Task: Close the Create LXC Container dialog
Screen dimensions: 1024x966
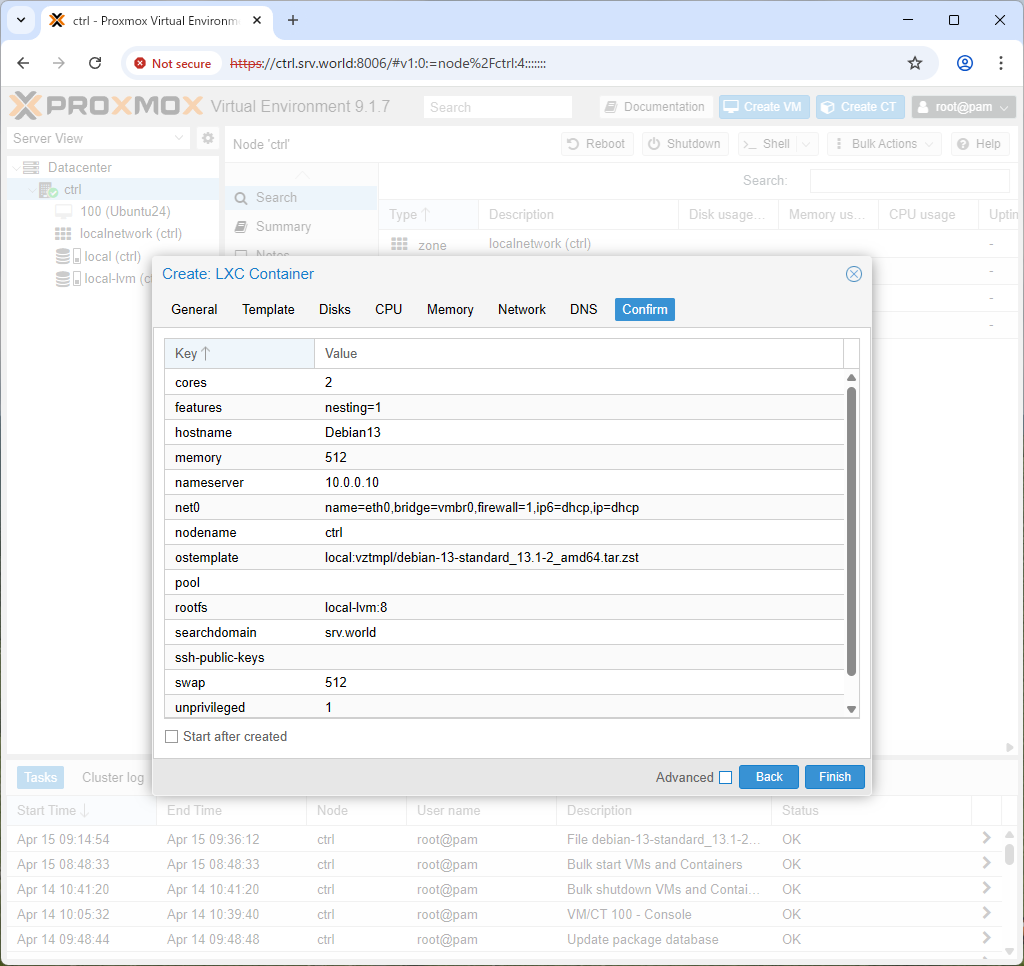Action: pyautogui.click(x=854, y=274)
